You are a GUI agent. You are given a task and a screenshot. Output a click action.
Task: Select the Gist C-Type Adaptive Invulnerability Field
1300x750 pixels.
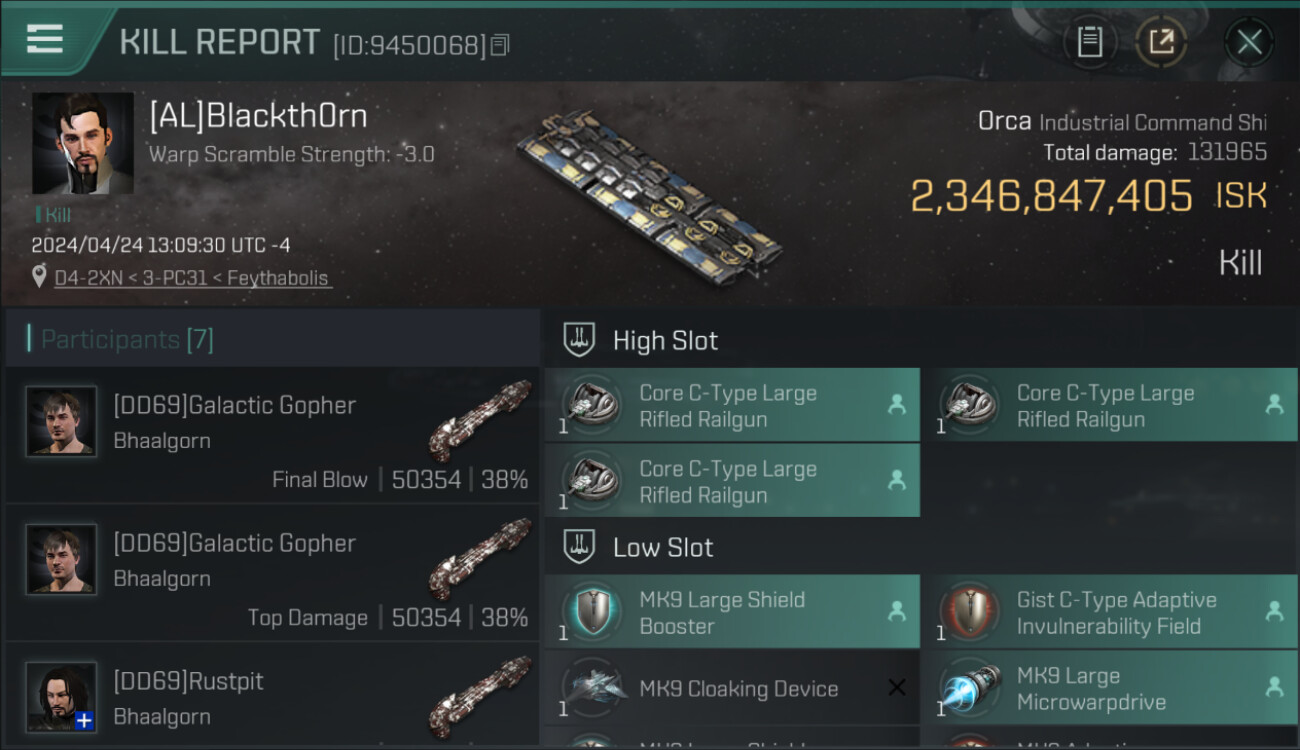[1108, 612]
